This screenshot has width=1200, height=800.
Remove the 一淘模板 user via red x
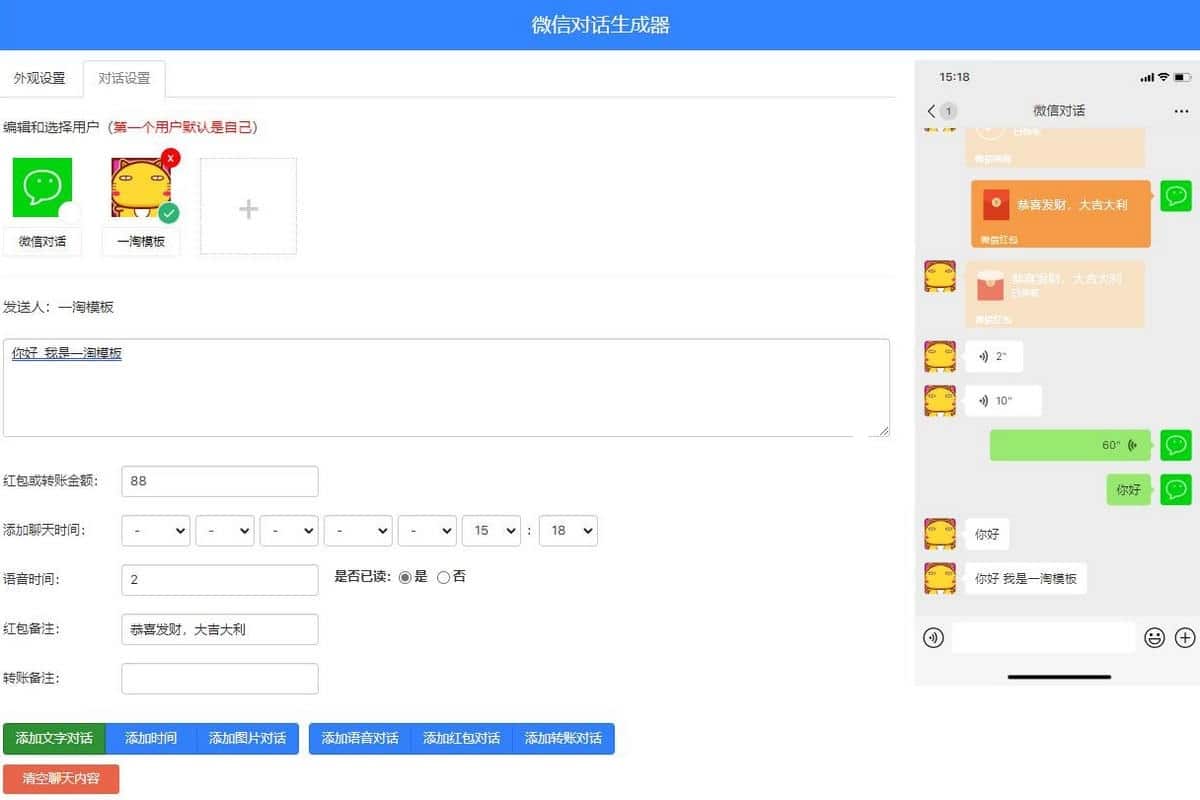pyautogui.click(x=171, y=157)
